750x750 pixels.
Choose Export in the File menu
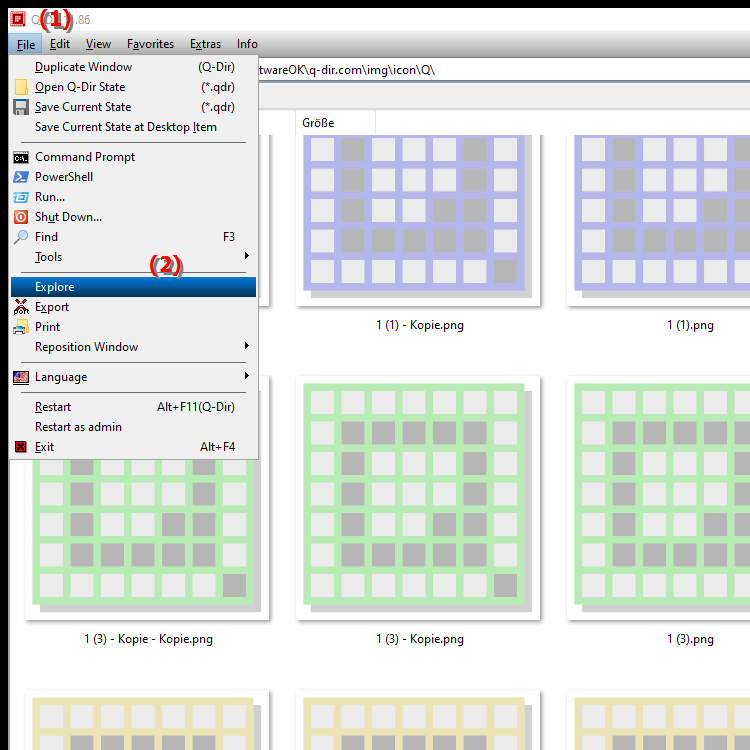[x=133, y=307]
